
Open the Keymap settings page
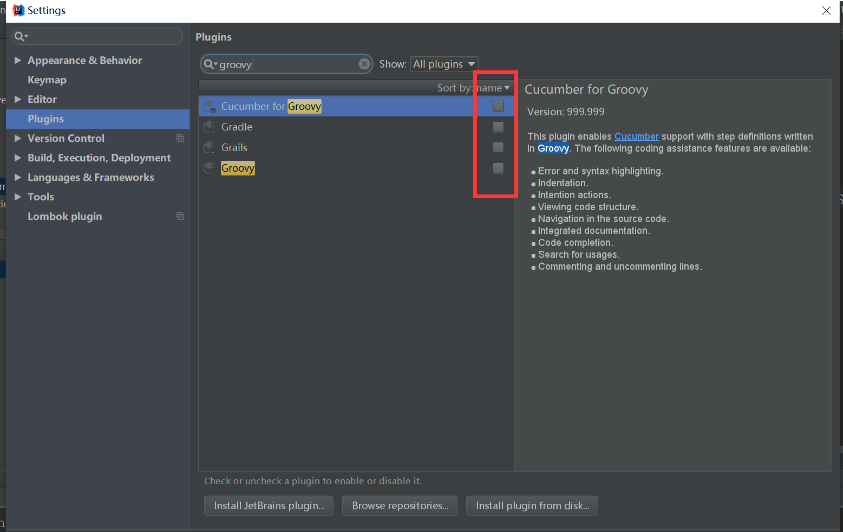coord(47,80)
